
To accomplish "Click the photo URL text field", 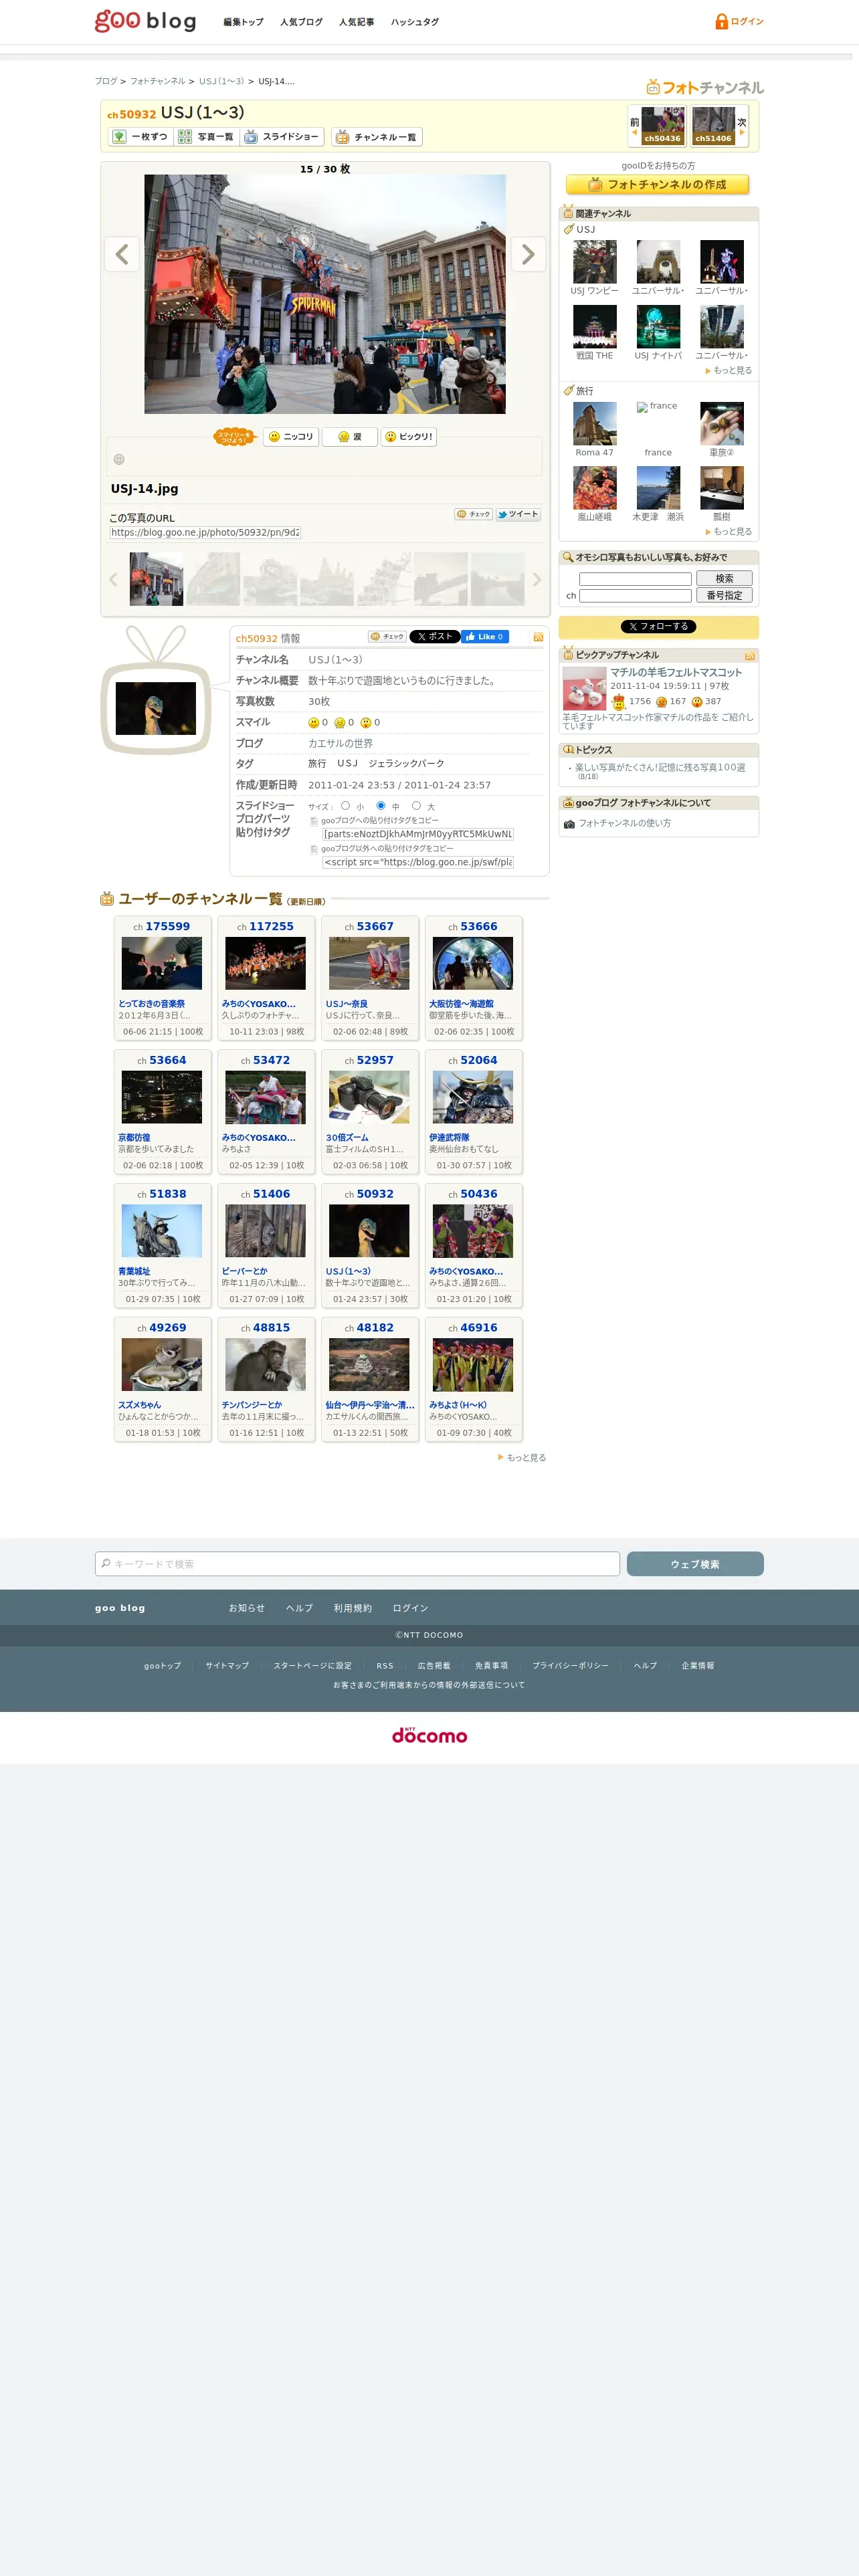I will click(x=205, y=533).
